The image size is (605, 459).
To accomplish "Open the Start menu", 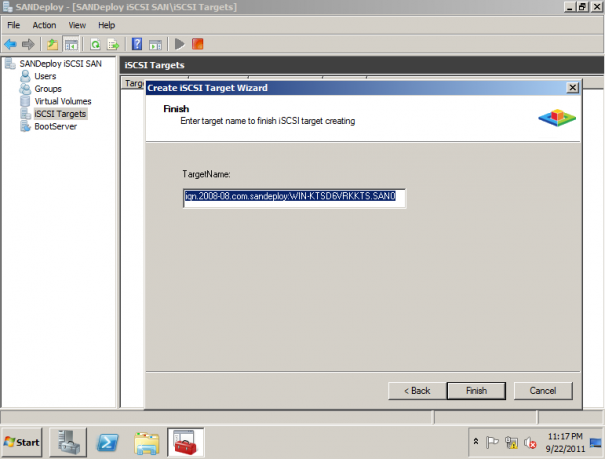I will coord(22,442).
